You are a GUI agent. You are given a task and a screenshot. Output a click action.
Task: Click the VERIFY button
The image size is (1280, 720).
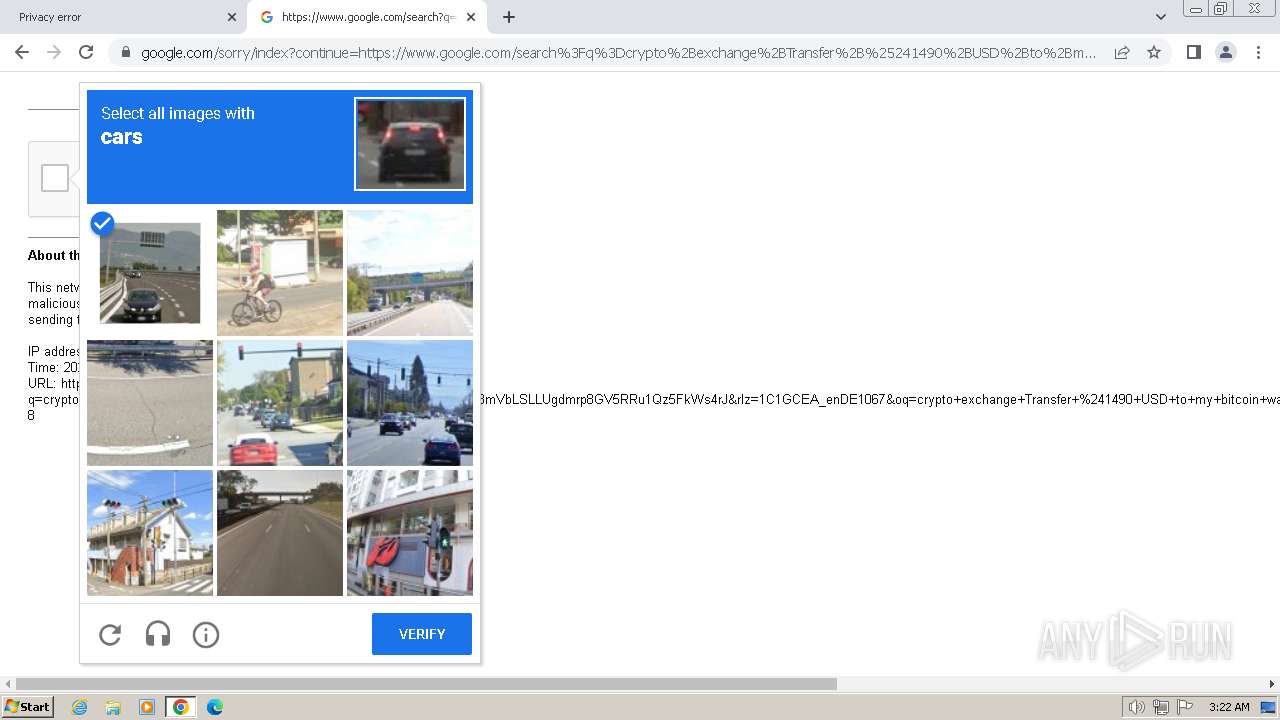tap(422, 634)
